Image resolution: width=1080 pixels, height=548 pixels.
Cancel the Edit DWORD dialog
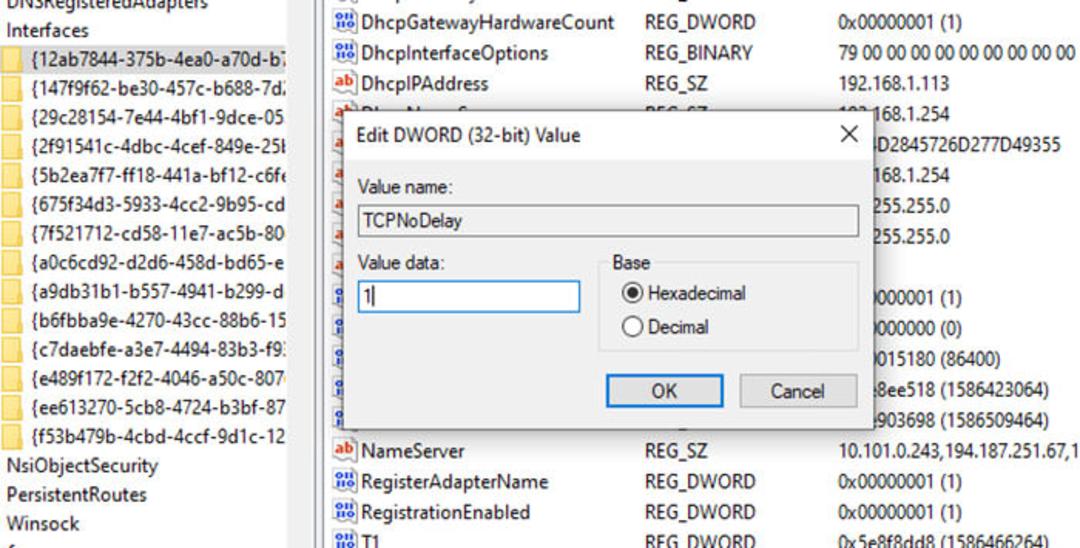click(798, 391)
